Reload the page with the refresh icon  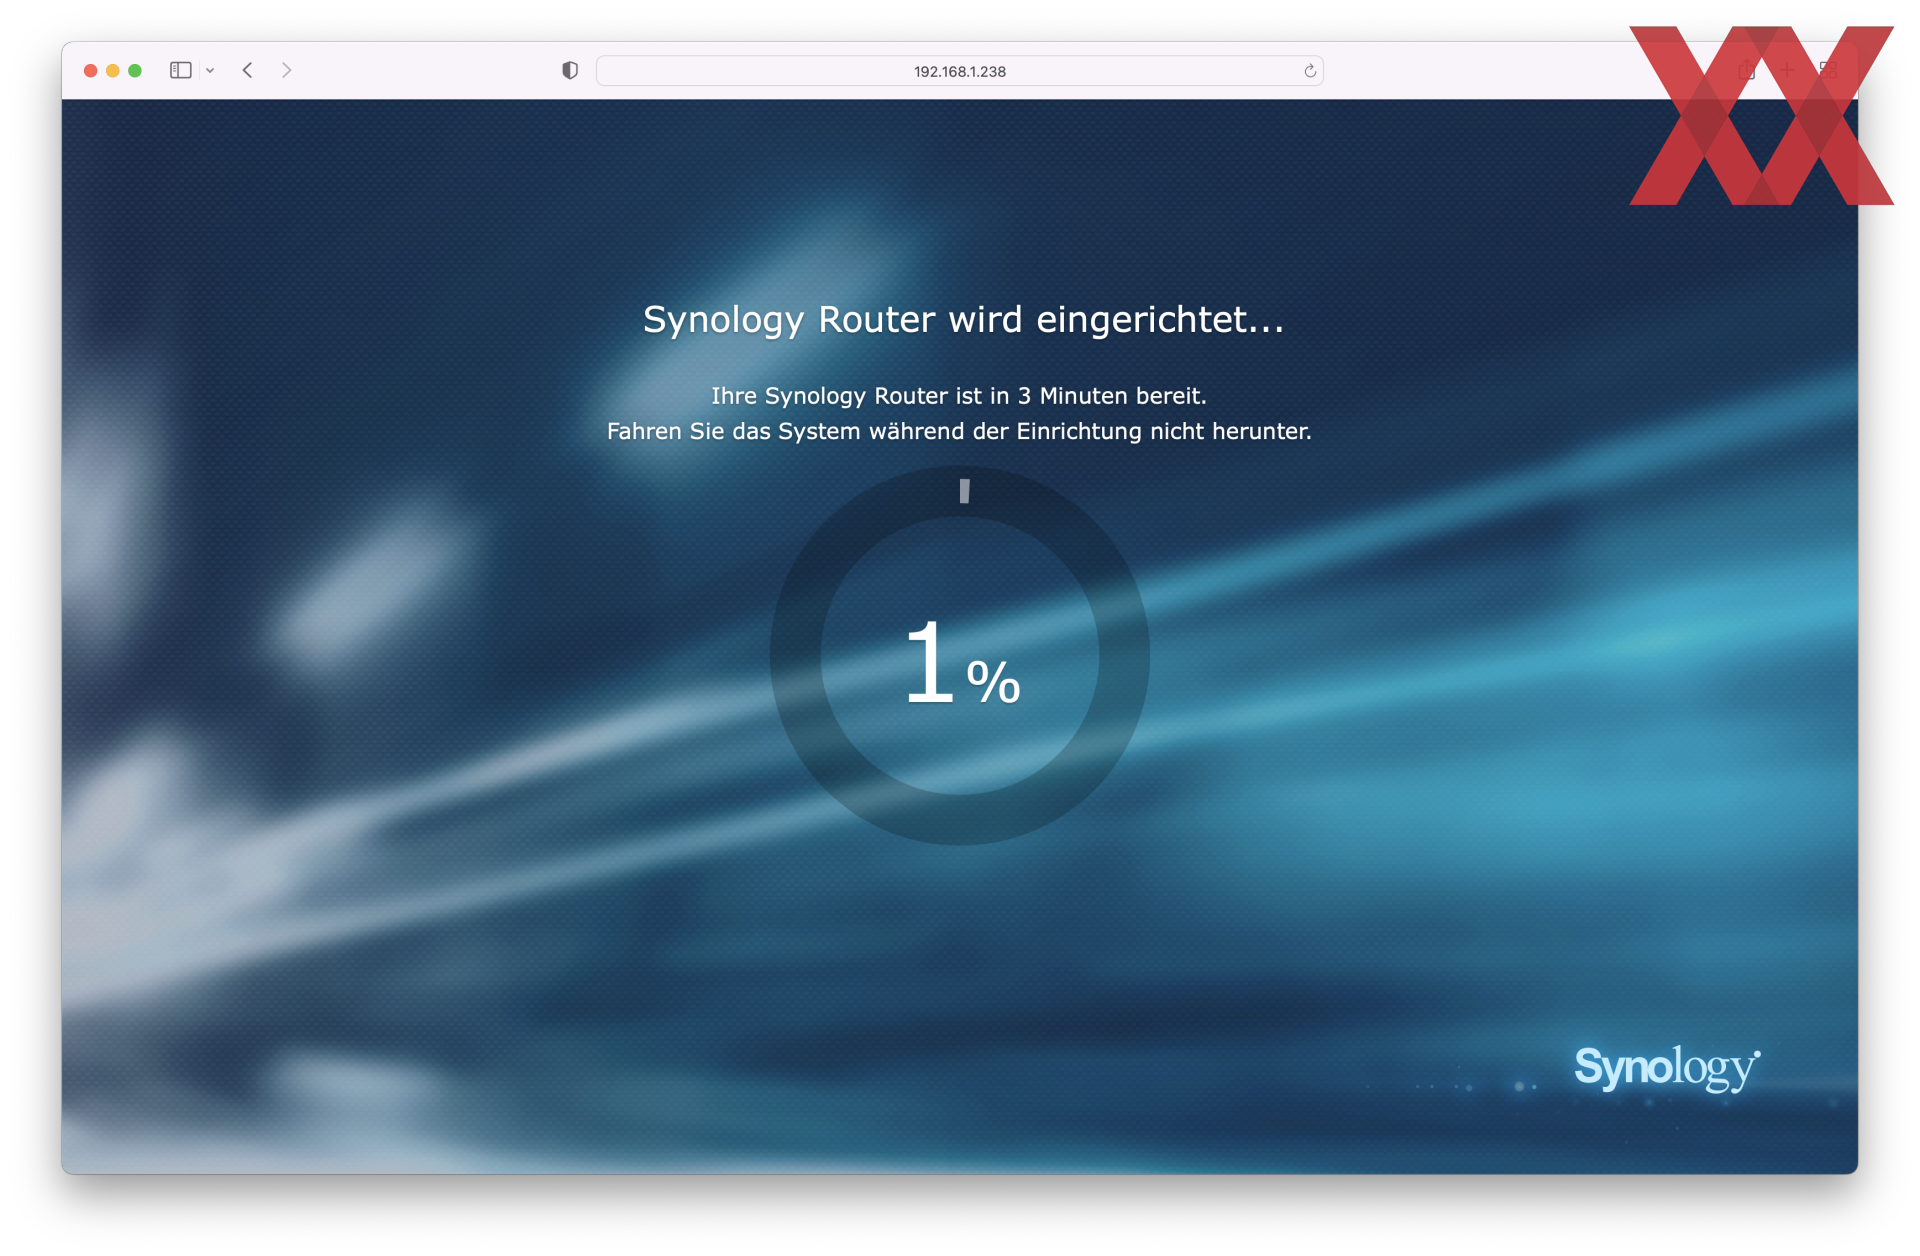tap(1309, 71)
